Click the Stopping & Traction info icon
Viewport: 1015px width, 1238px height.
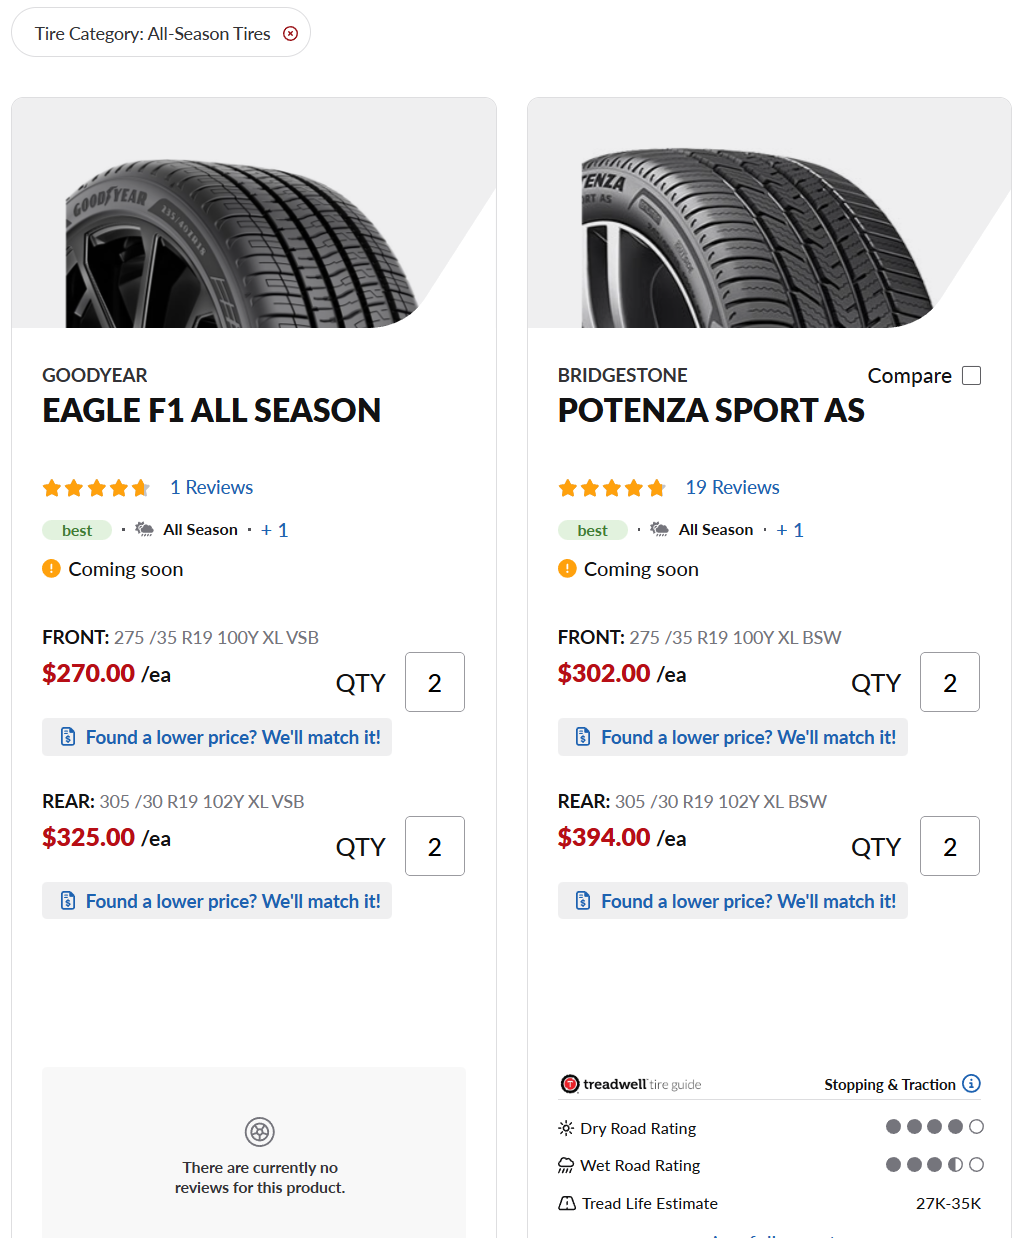(971, 1084)
